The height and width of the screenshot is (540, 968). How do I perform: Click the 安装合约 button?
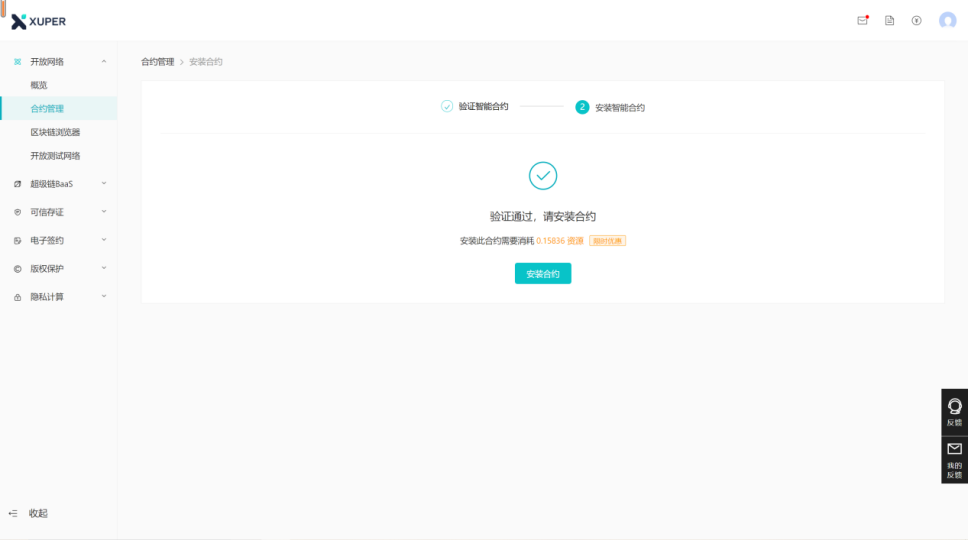click(543, 274)
